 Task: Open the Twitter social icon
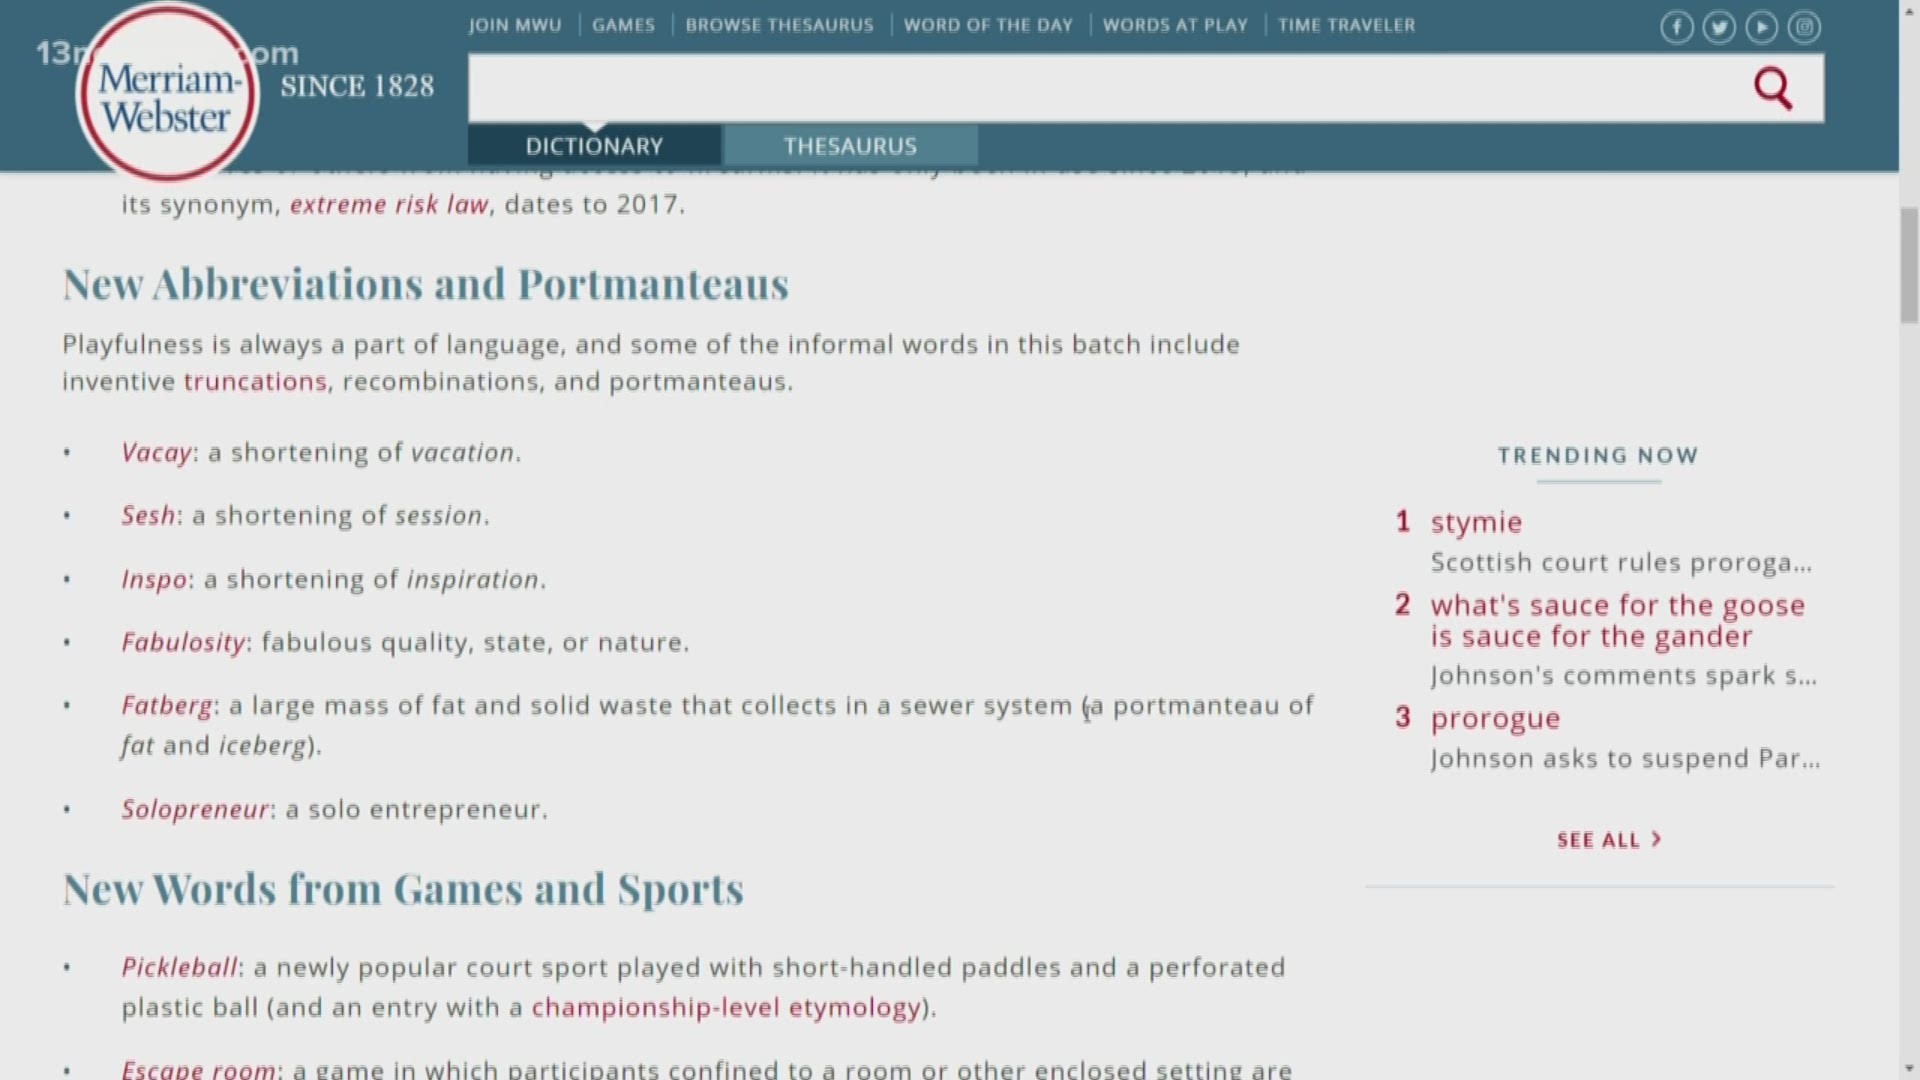[x=1719, y=27]
